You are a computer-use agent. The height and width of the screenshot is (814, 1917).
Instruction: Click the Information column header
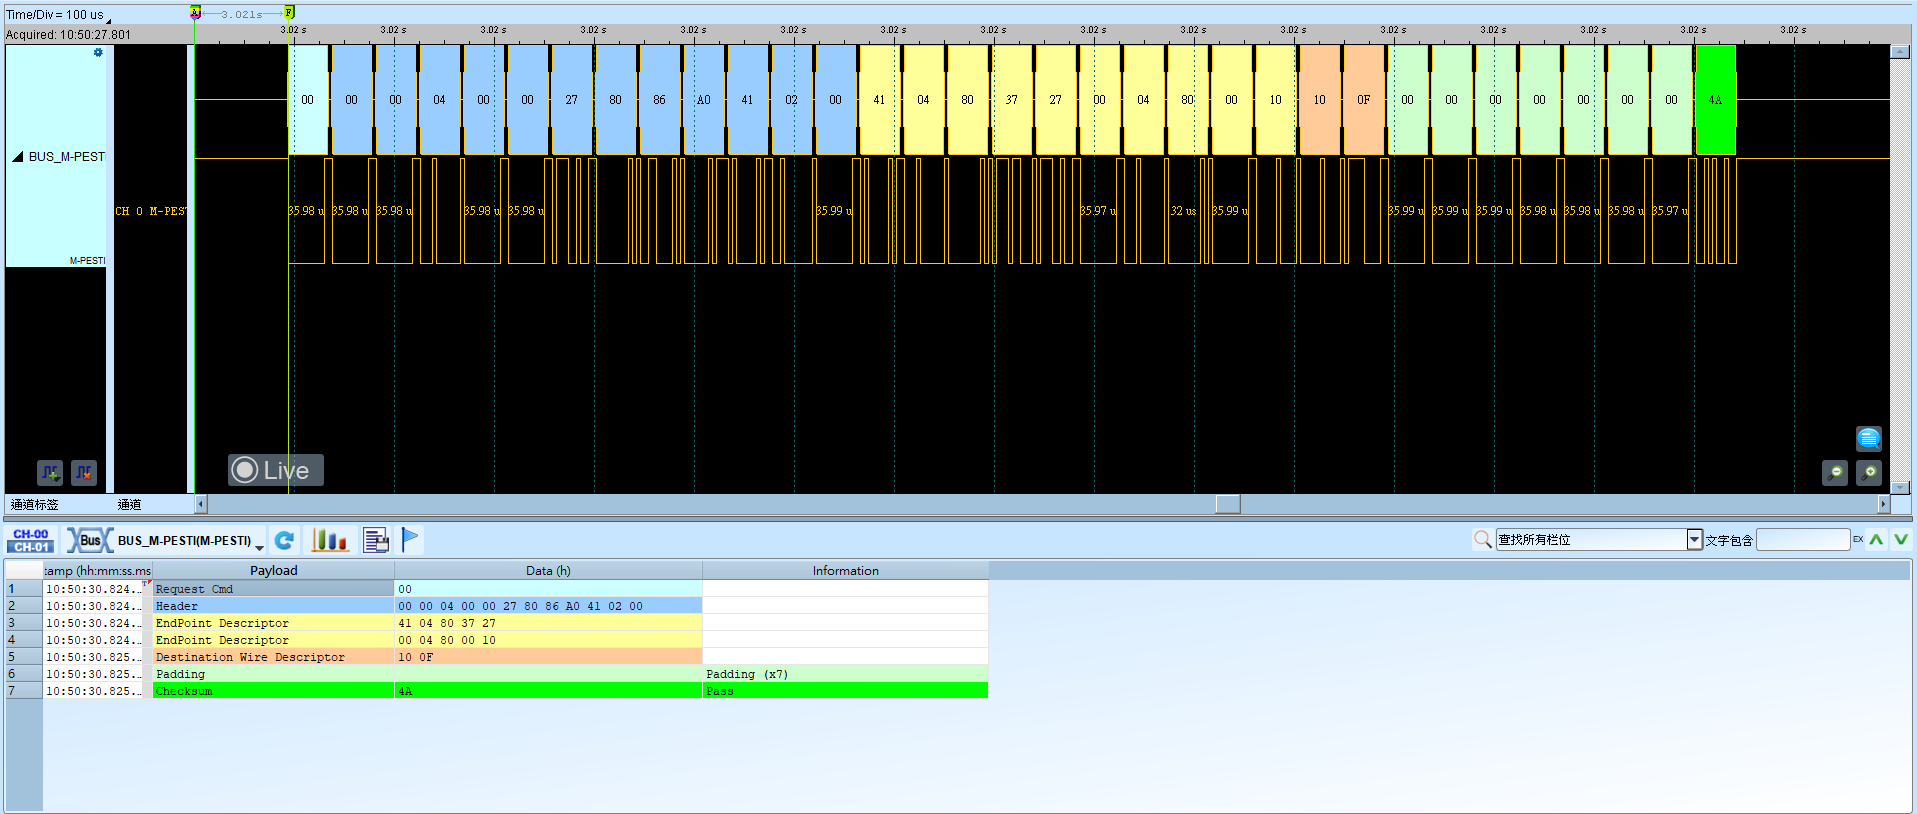(x=845, y=571)
